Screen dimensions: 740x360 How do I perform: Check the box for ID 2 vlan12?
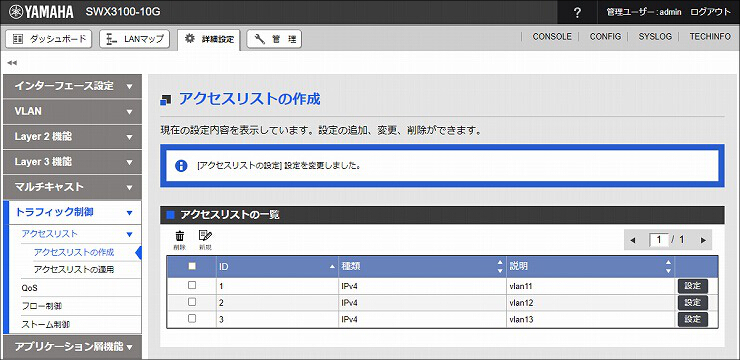pos(192,302)
